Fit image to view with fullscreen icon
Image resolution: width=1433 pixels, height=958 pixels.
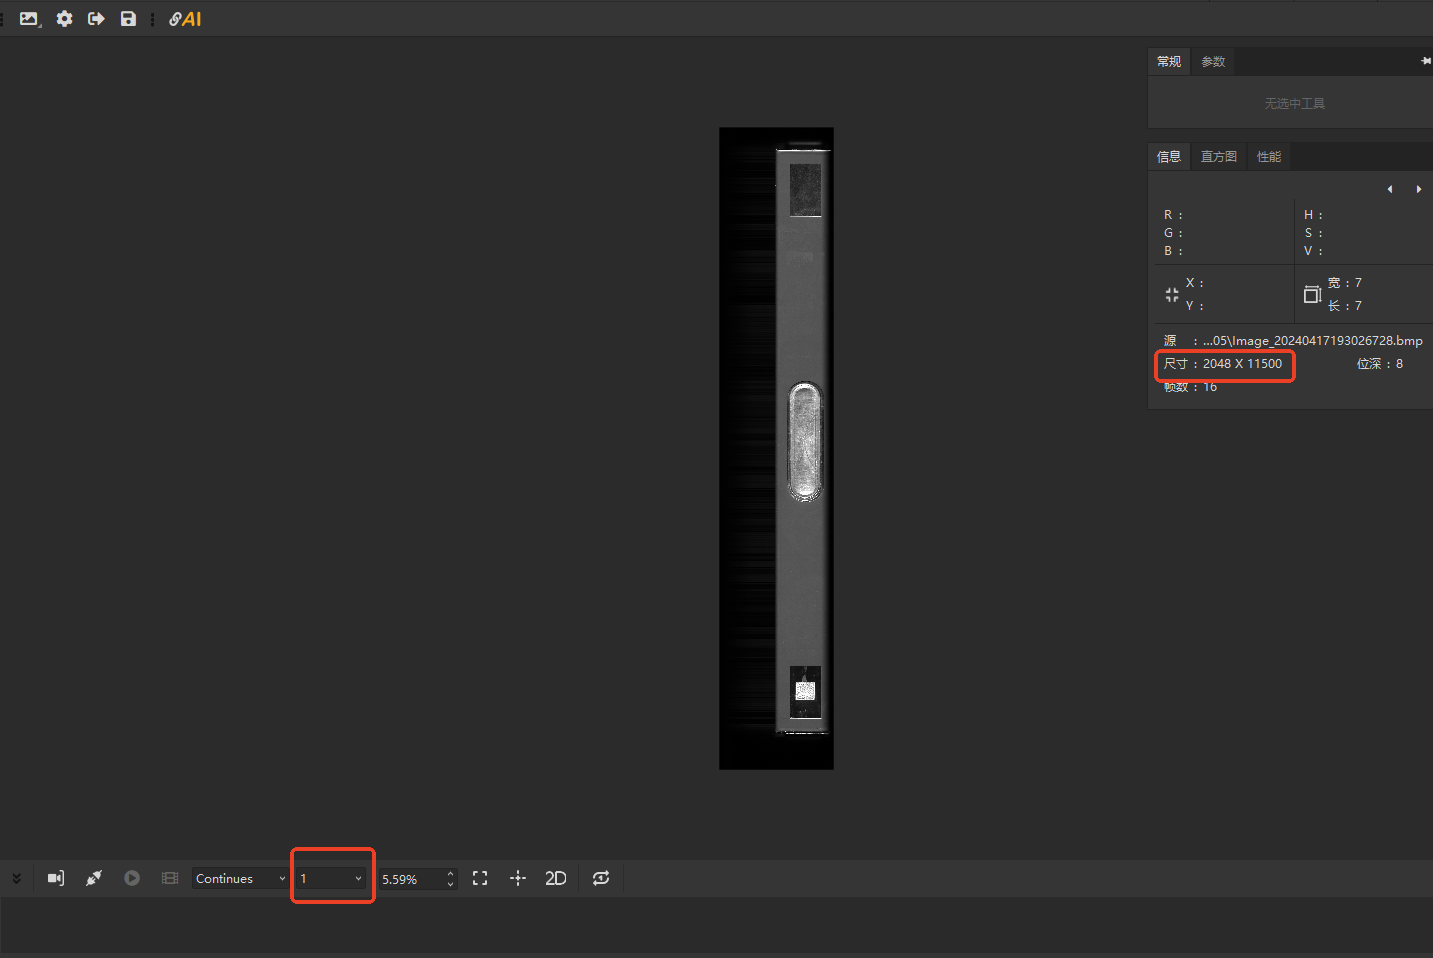coord(480,878)
